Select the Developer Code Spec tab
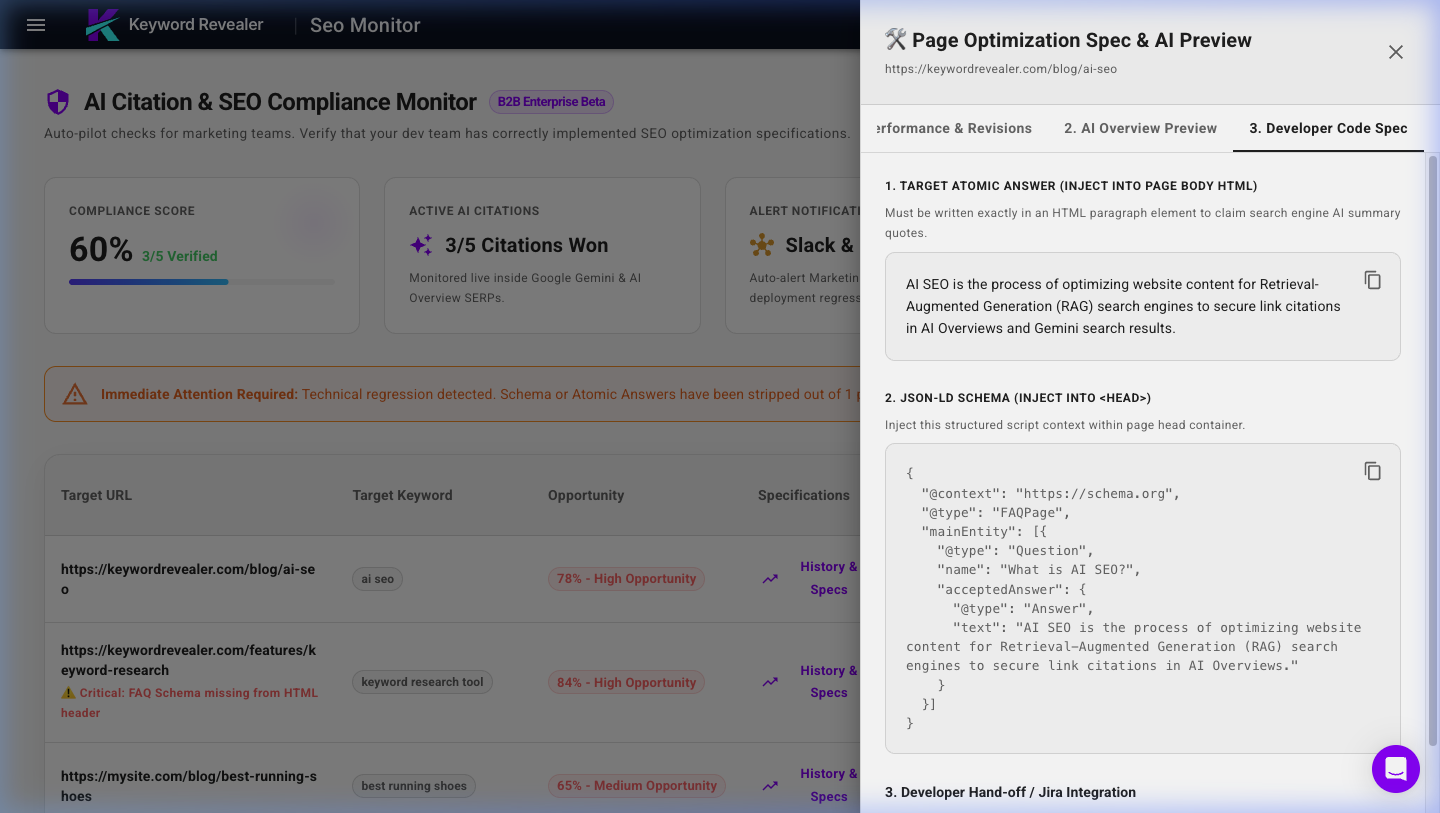The image size is (1440, 813). click(x=1328, y=128)
